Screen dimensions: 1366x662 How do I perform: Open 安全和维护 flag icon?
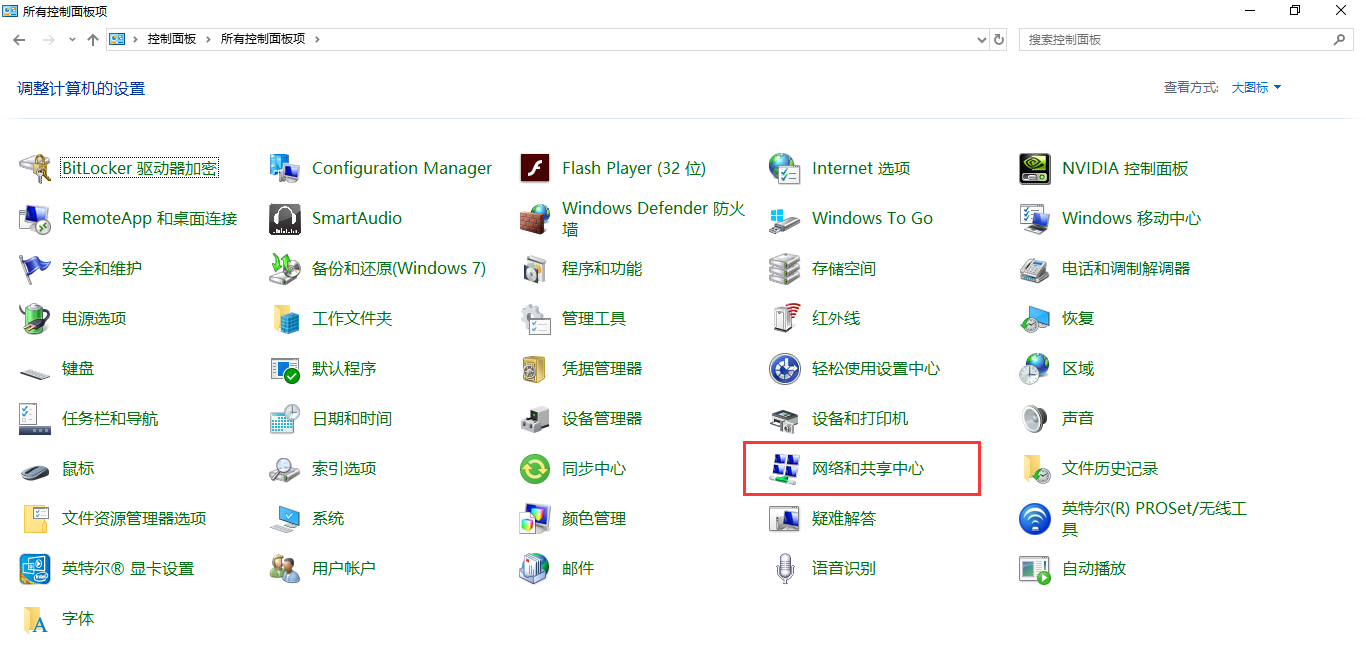(x=35, y=268)
